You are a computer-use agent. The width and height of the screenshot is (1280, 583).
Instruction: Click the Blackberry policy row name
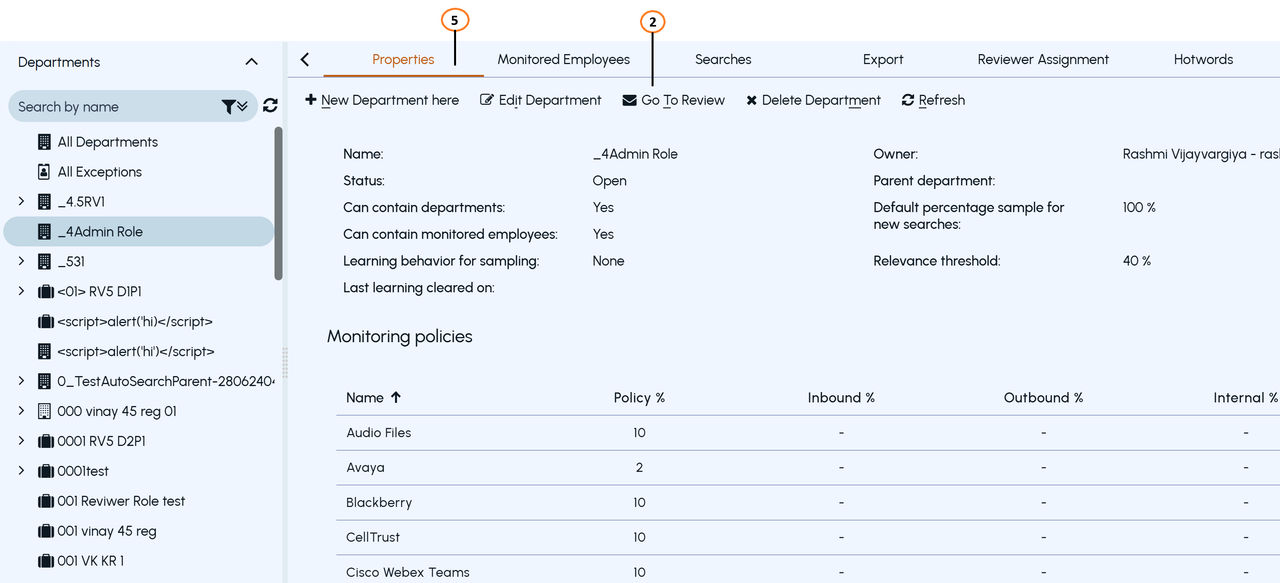pyautogui.click(x=379, y=503)
